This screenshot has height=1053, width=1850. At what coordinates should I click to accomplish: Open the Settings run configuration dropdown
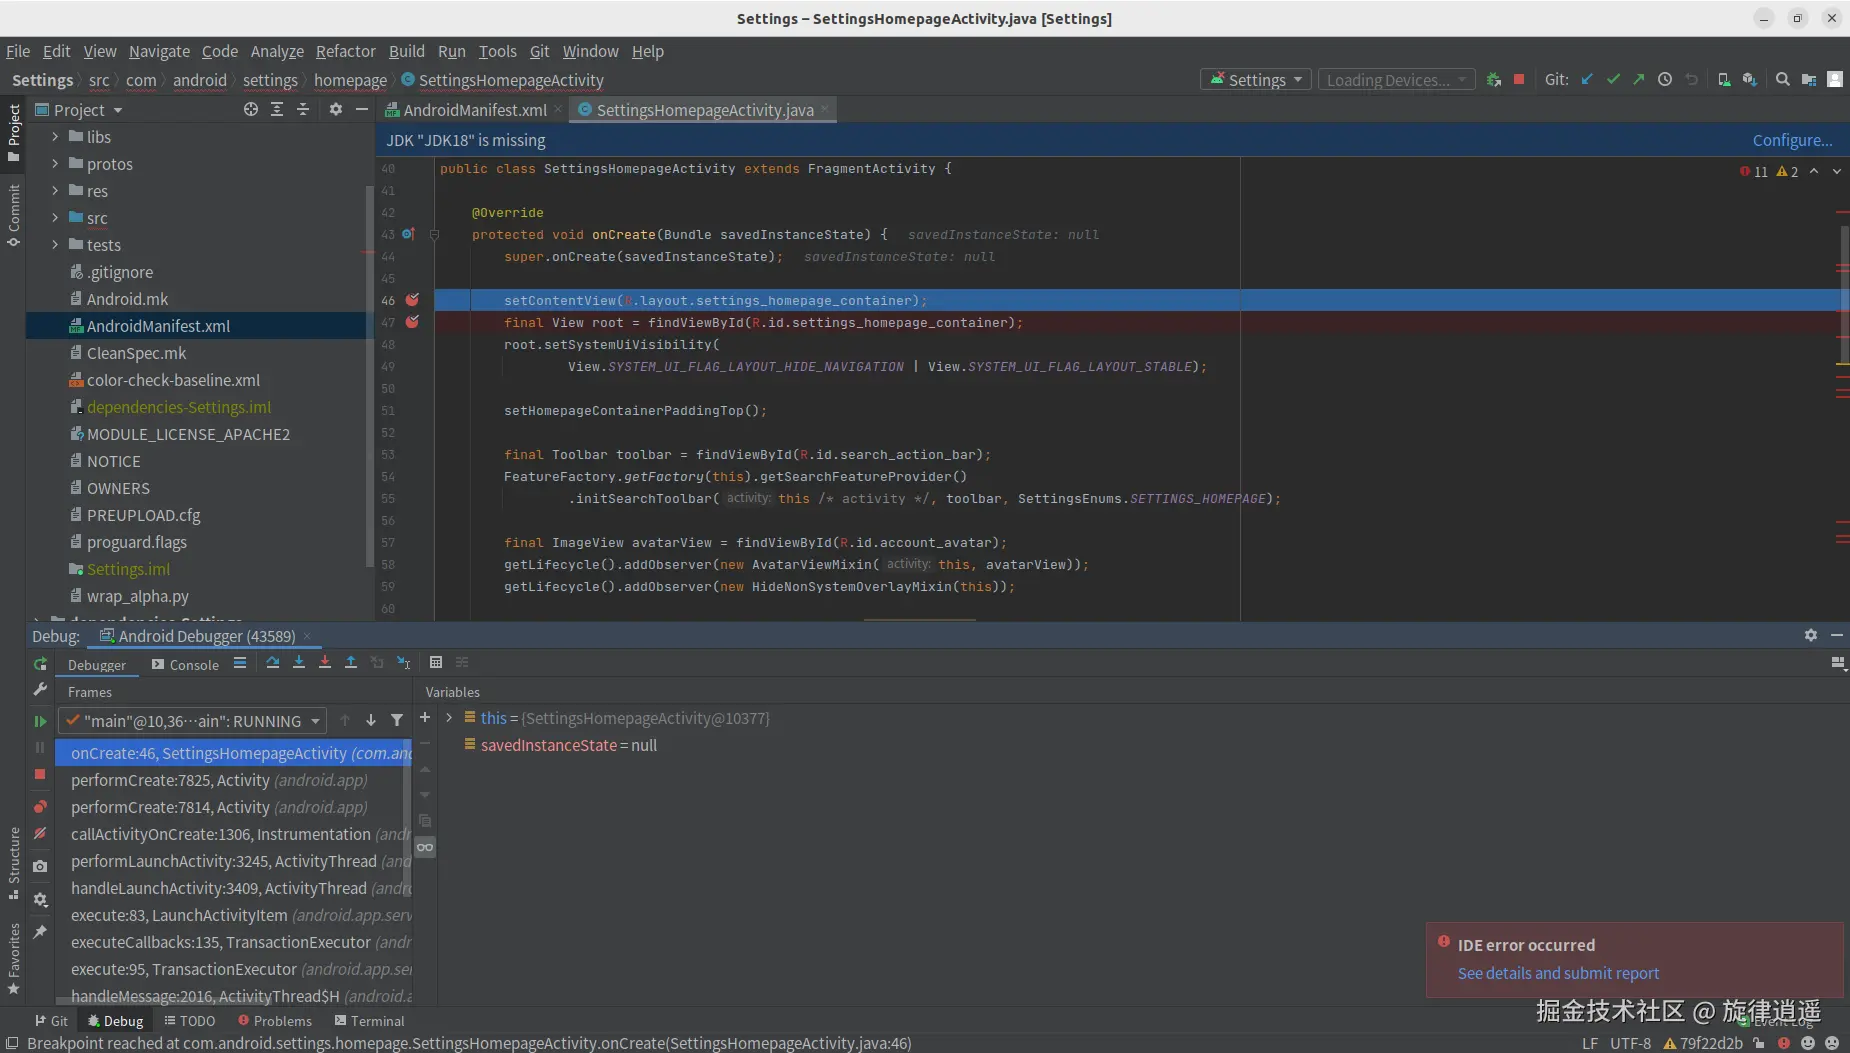click(x=1256, y=80)
